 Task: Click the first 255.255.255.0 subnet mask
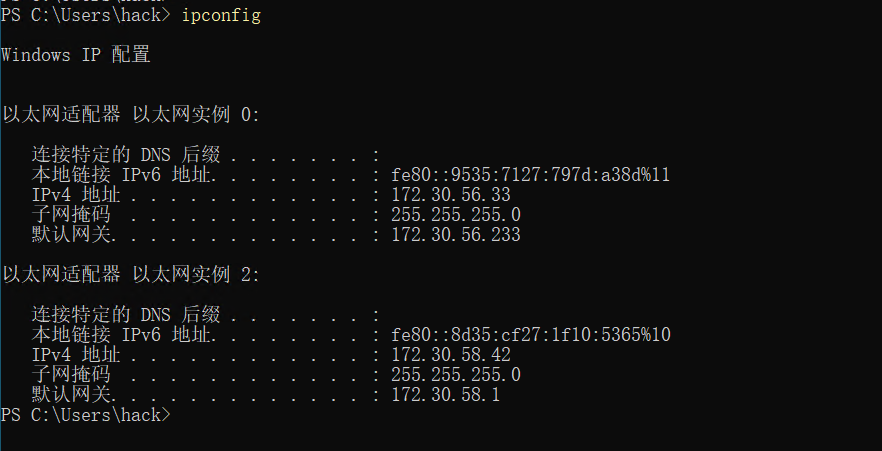pos(456,215)
